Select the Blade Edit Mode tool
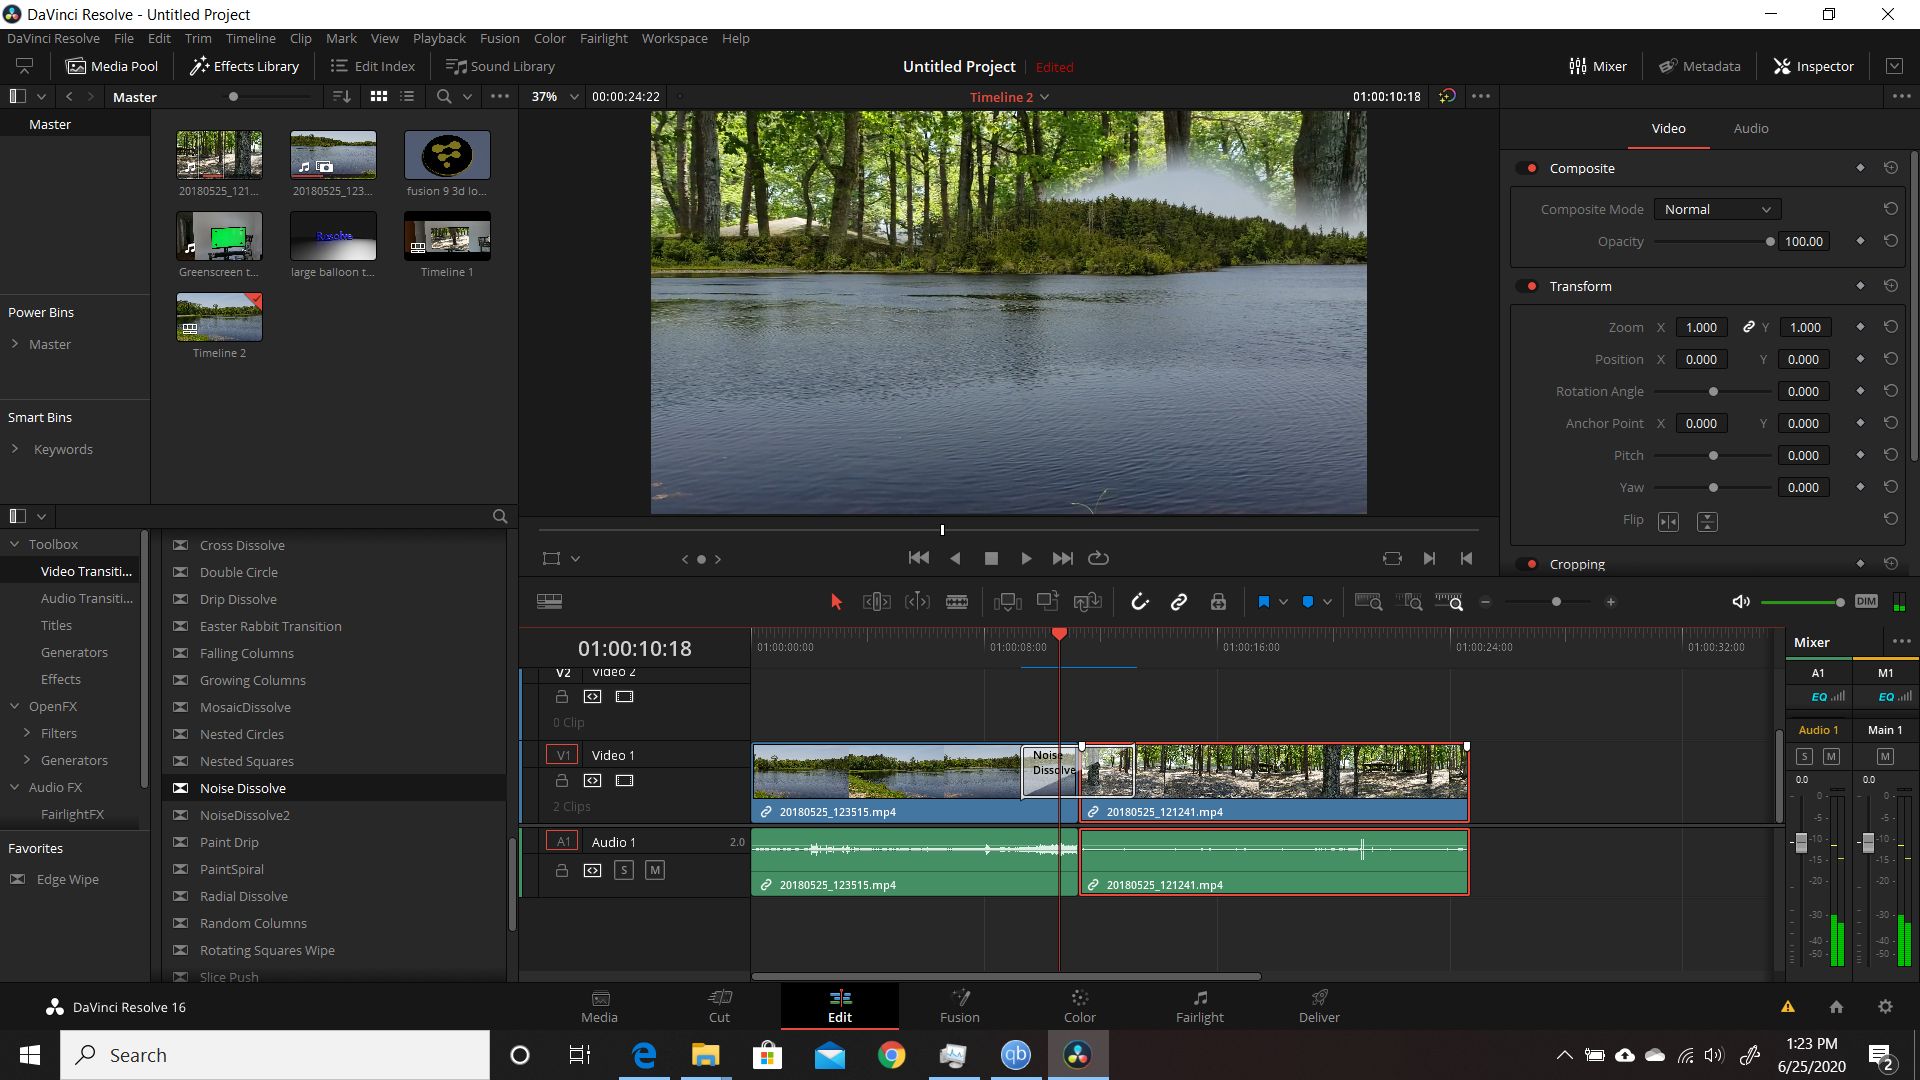This screenshot has width=1920, height=1080. coord(957,602)
